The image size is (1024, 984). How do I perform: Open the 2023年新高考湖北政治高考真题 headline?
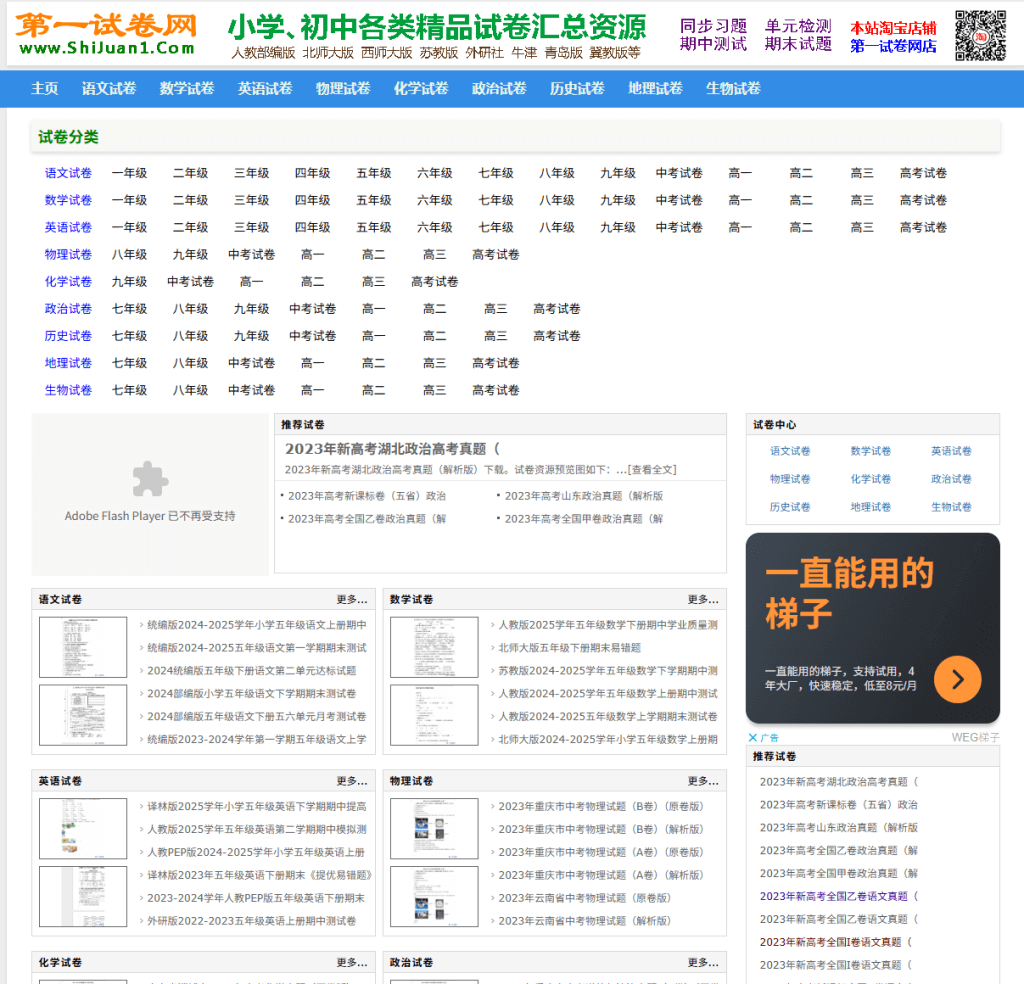tap(392, 449)
